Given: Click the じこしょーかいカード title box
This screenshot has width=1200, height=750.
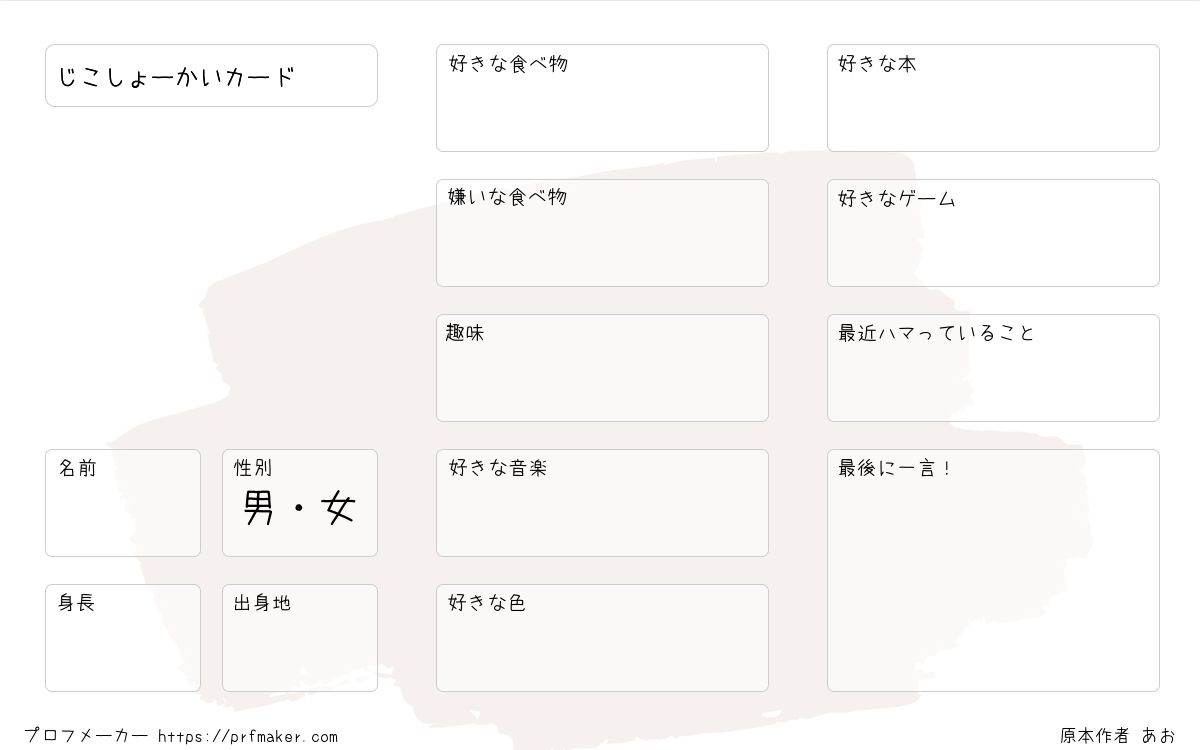Looking at the screenshot, I should coord(211,75).
